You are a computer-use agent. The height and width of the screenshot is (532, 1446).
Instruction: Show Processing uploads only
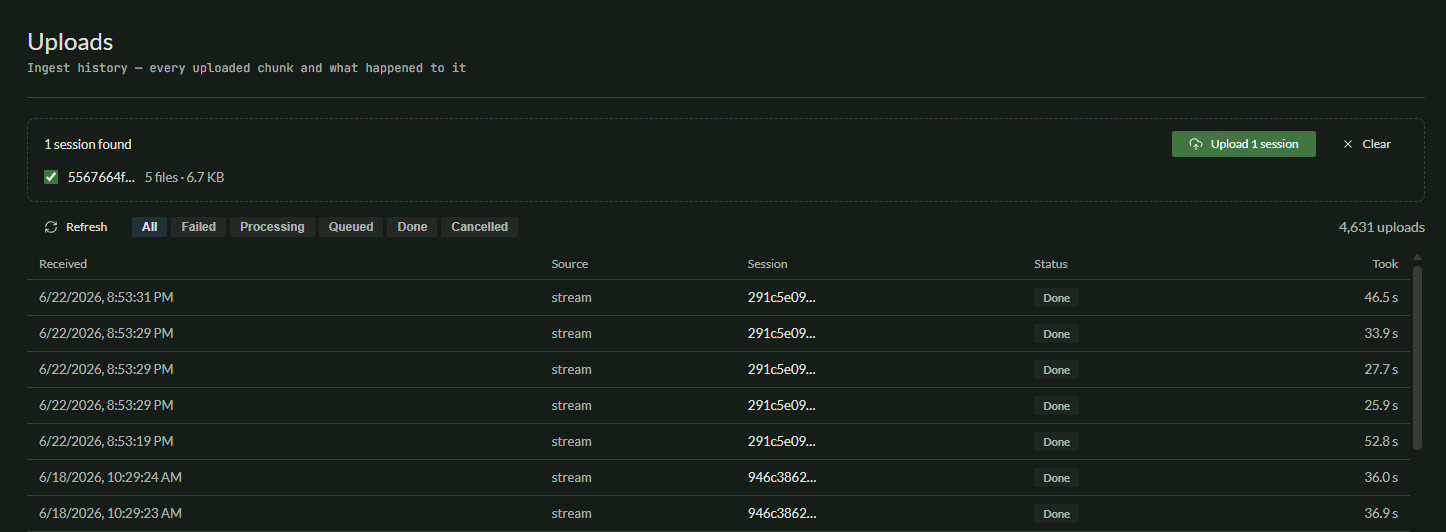(272, 227)
